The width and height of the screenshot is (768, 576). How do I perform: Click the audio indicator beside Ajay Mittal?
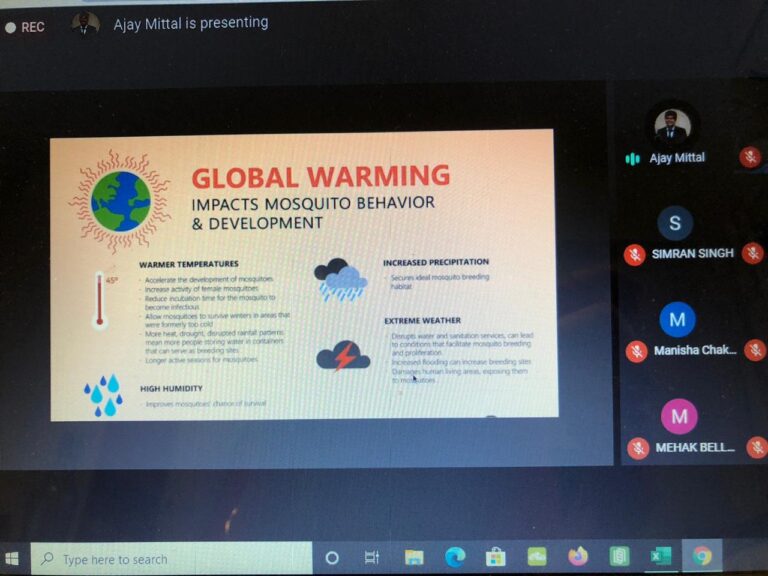632,159
